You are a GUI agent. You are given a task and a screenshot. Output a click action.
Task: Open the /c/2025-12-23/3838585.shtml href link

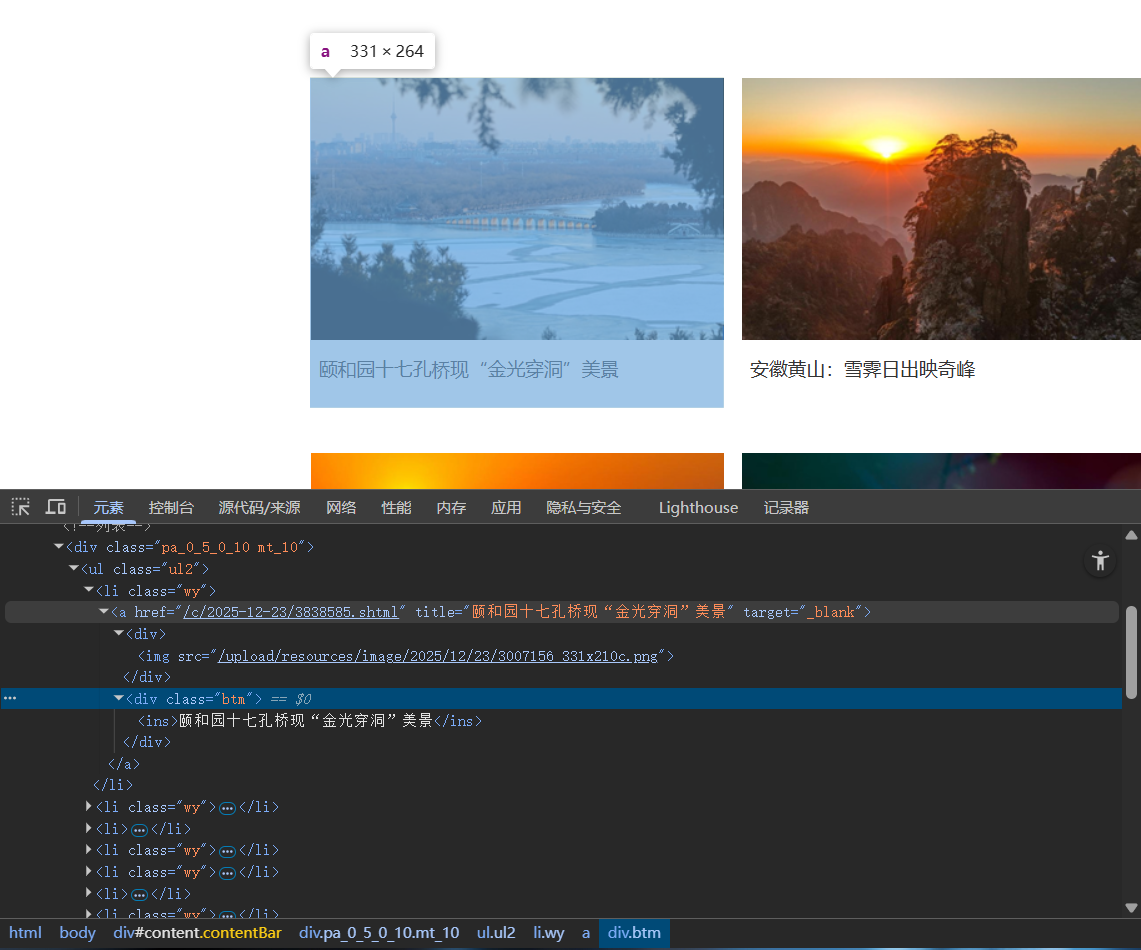pyautogui.click(x=290, y=612)
